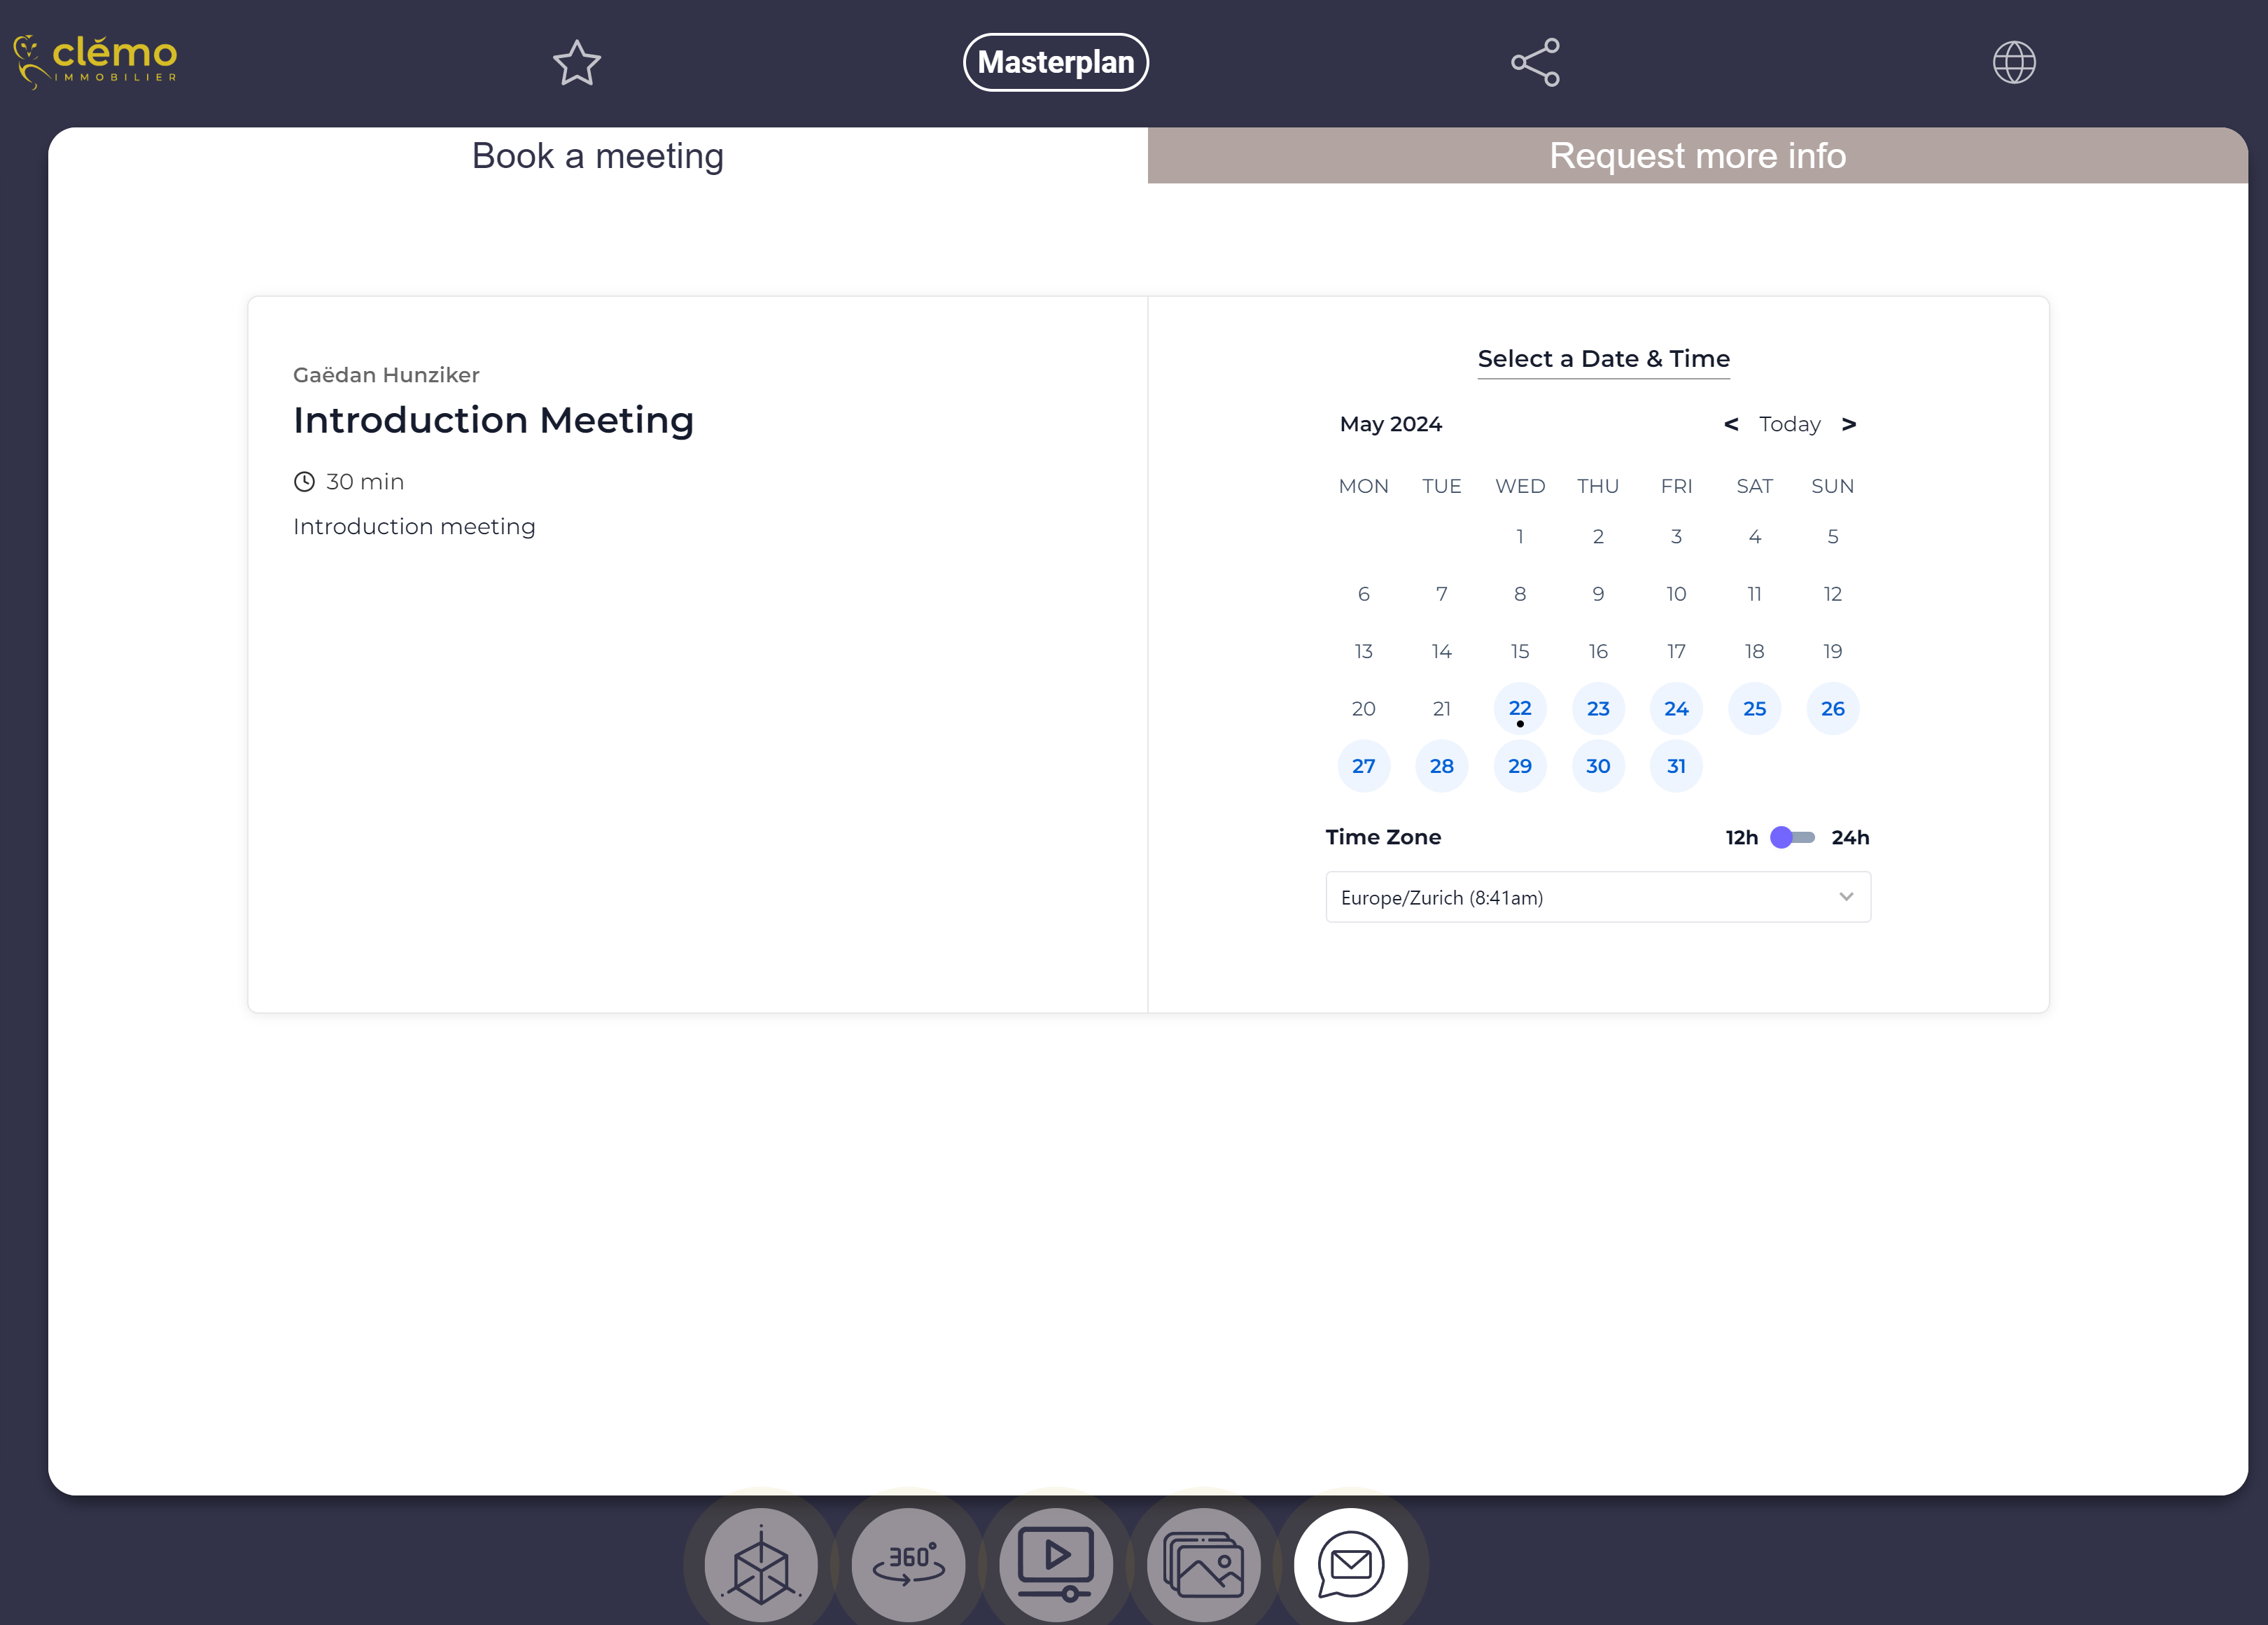
Task: Click the globe language icon
Action: 2013,62
